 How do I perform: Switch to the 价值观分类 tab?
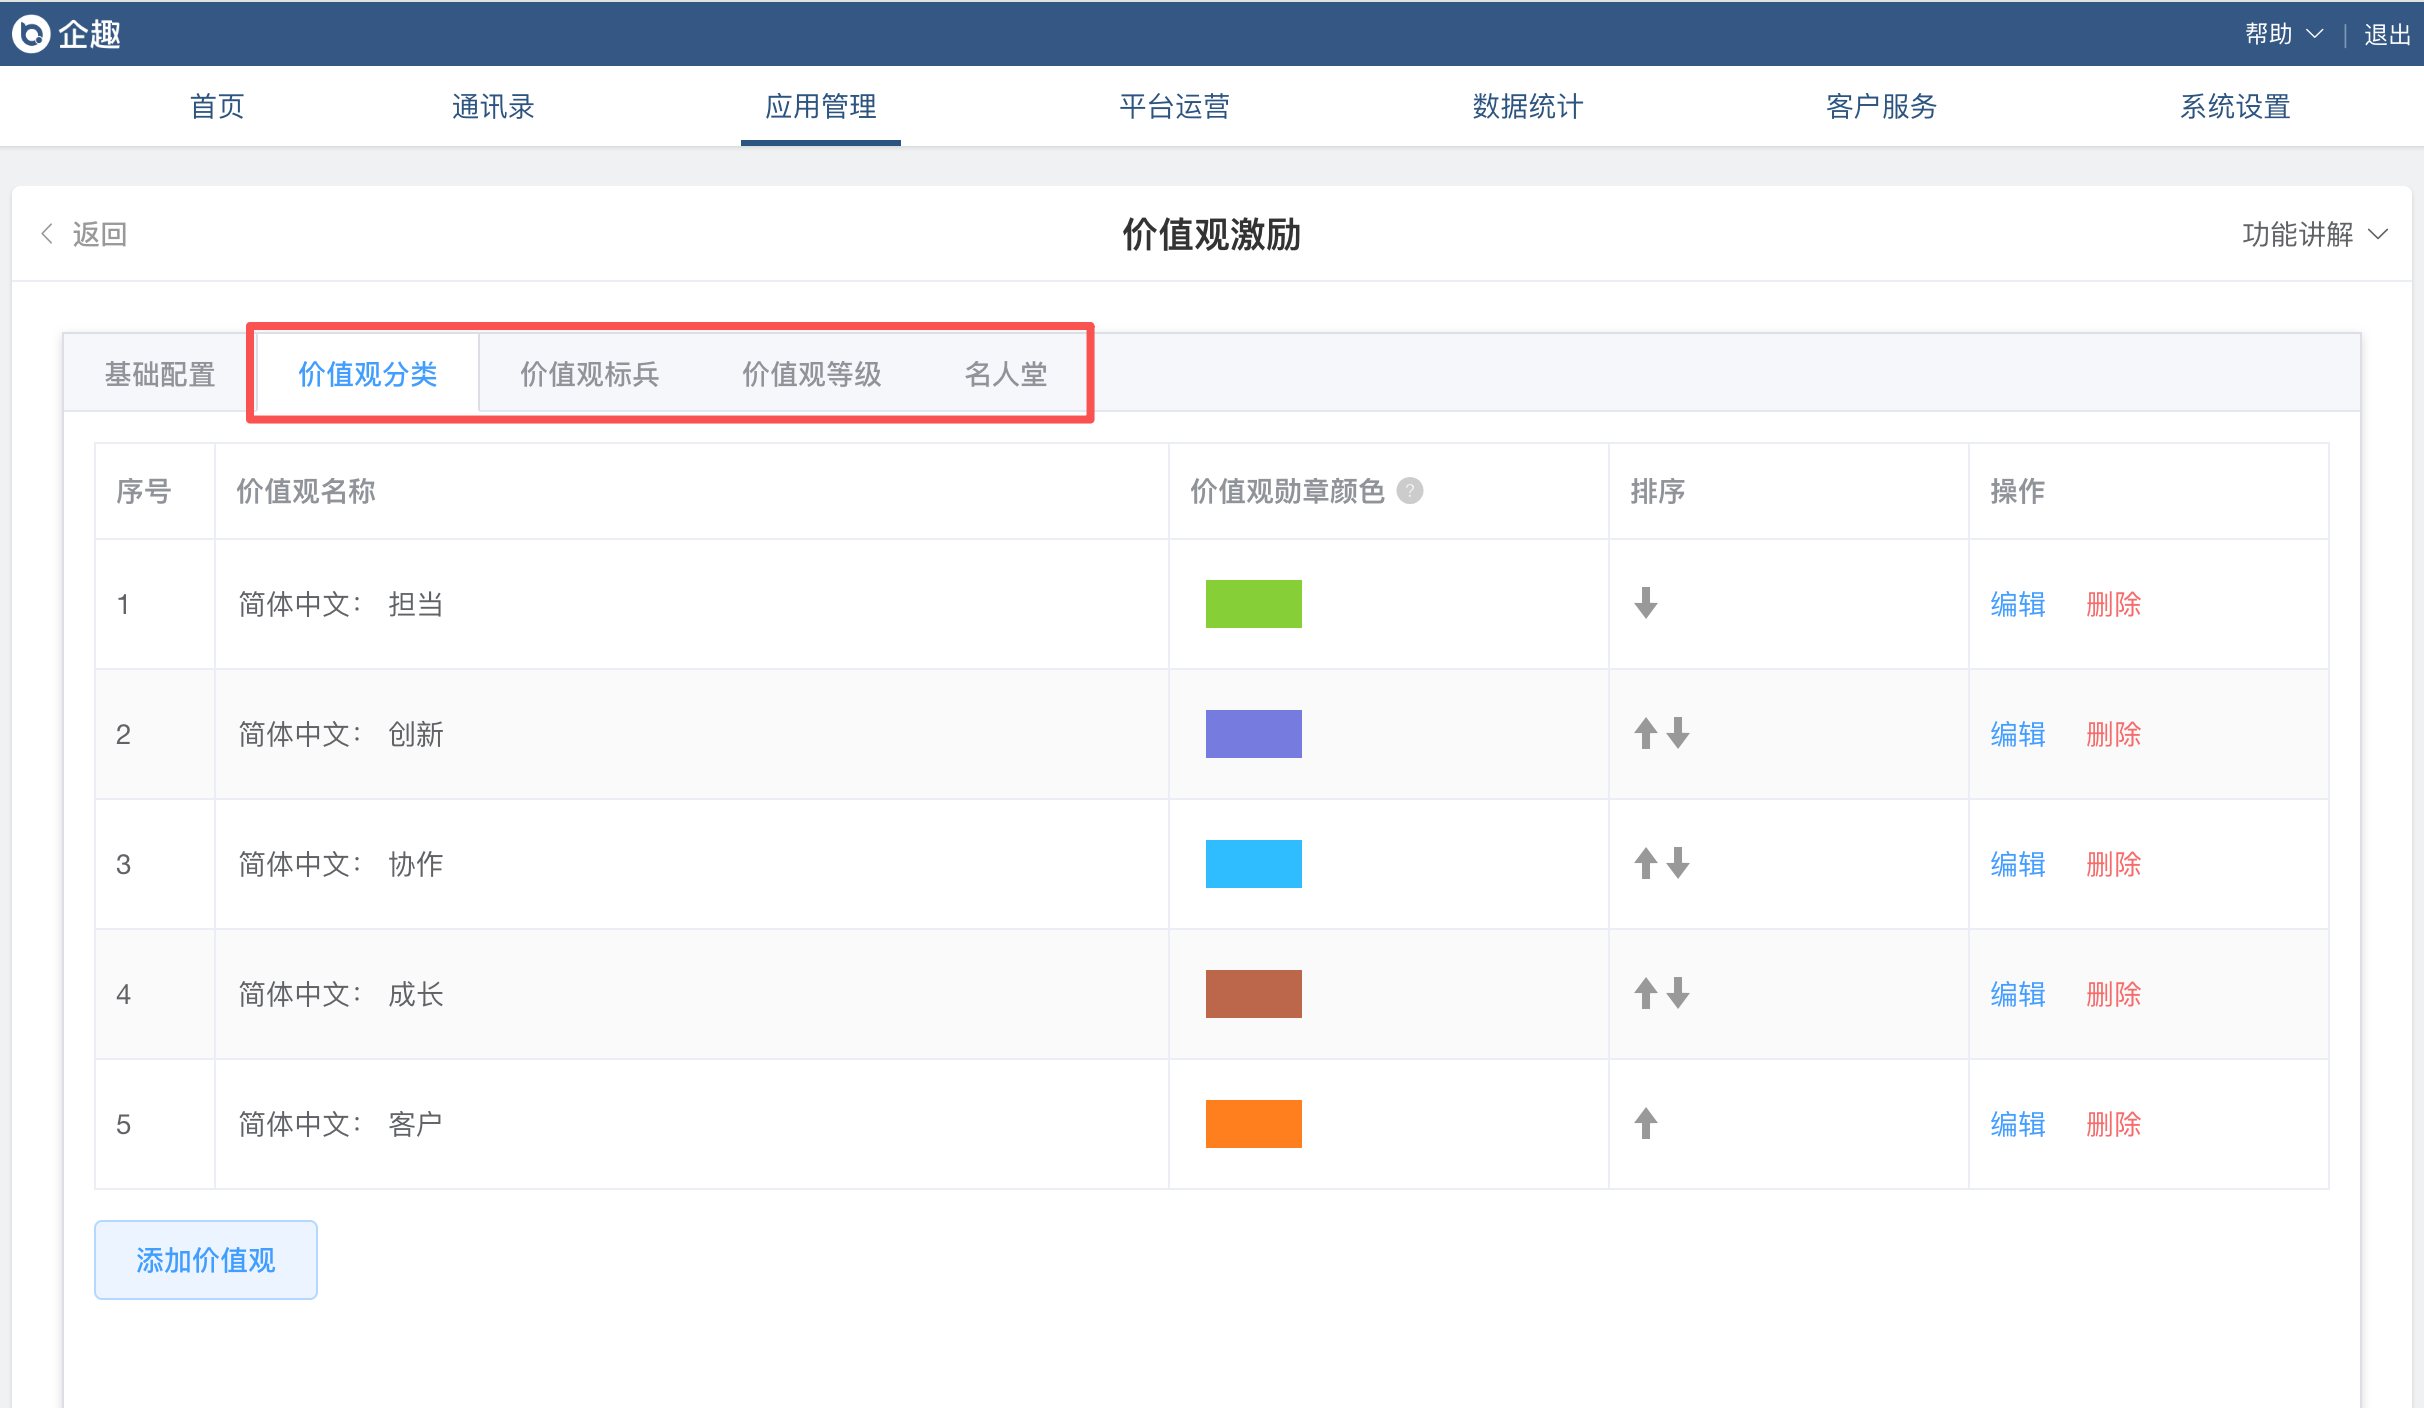coord(368,374)
